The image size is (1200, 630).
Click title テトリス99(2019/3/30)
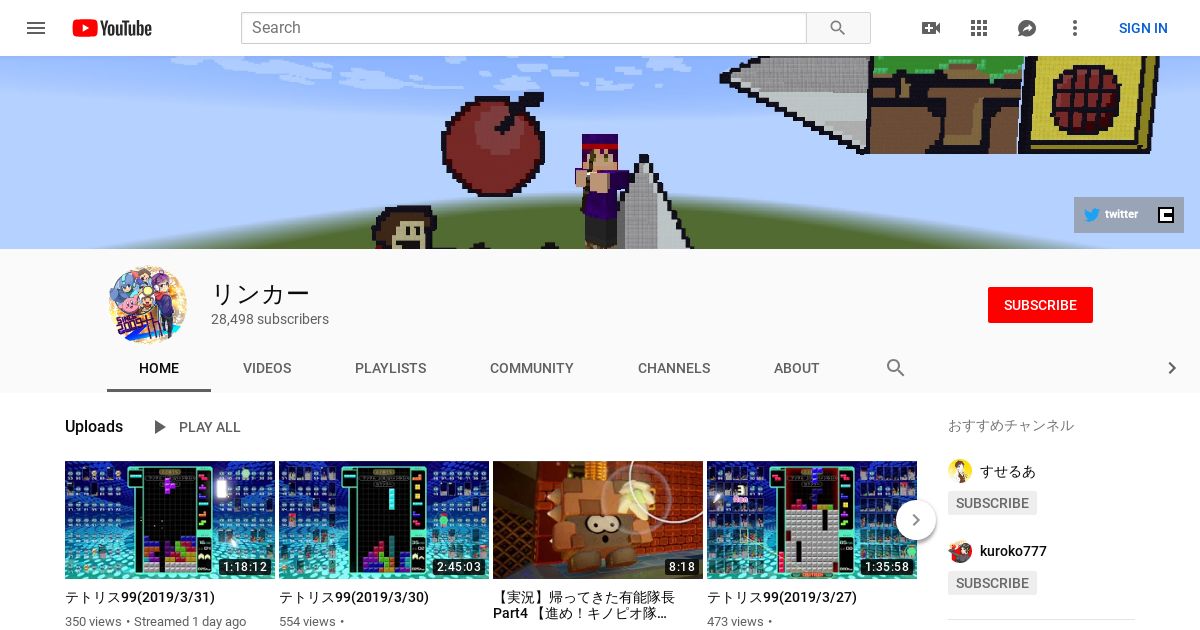click(x=354, y=597)
